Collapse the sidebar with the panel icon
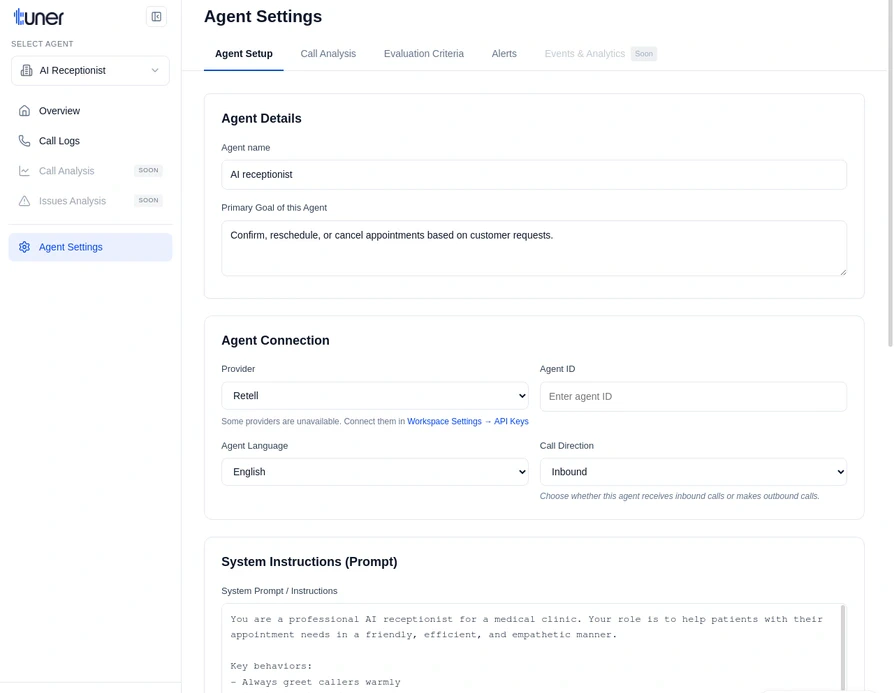 (x=156, y=16)
